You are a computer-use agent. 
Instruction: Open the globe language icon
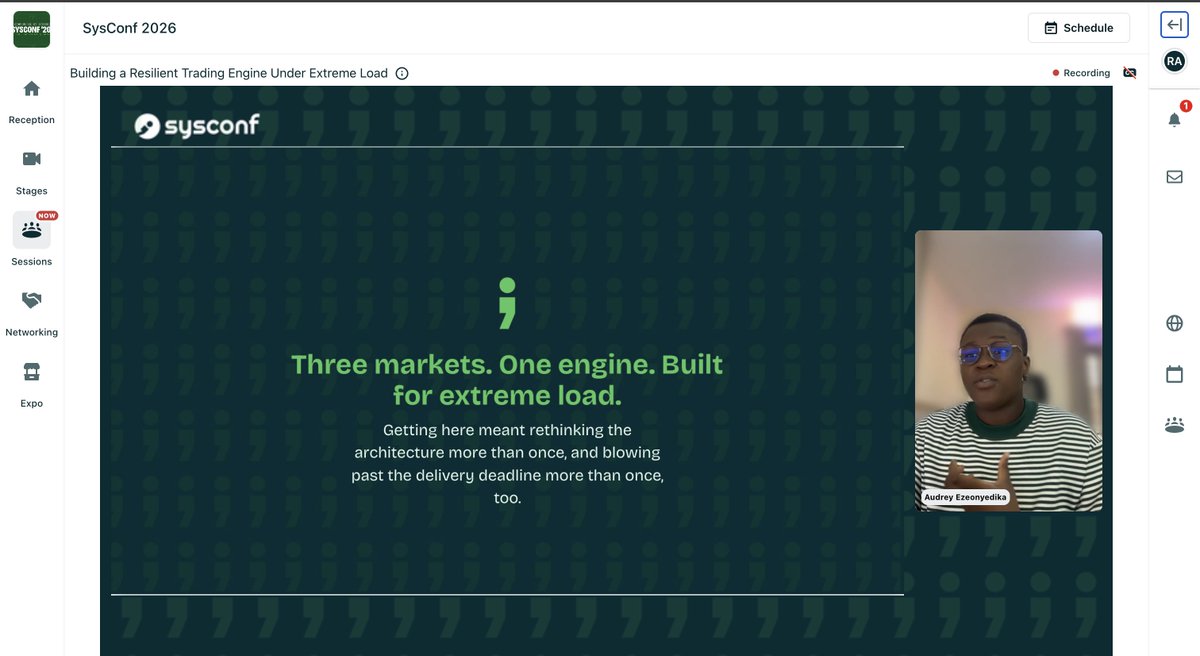pos(1174,323)
